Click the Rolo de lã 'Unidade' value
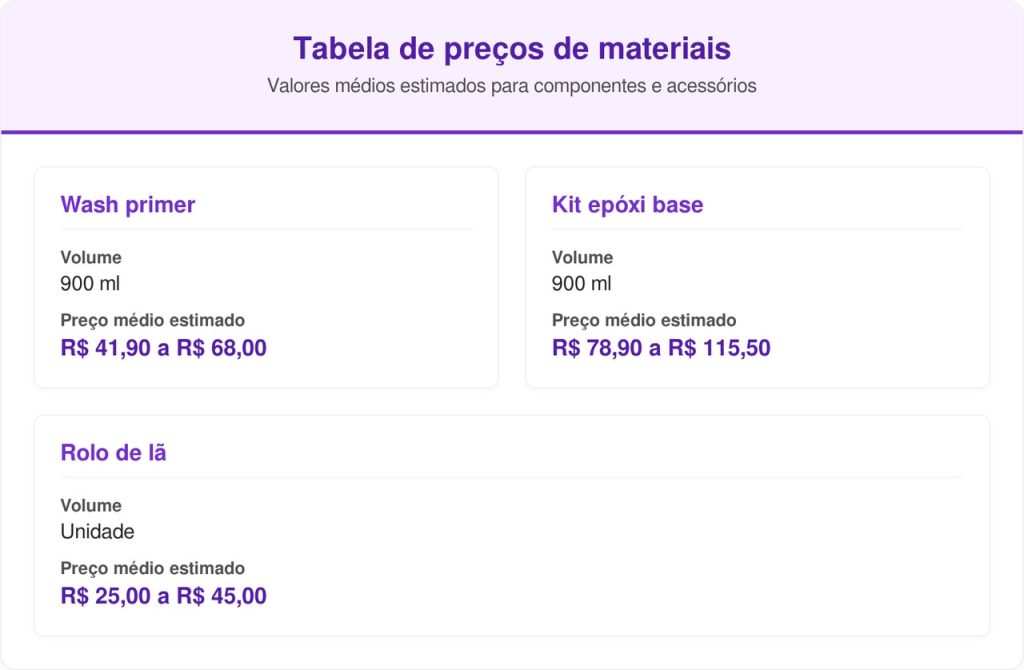Viewport: 1024px width, 670px height. point(97,532)
